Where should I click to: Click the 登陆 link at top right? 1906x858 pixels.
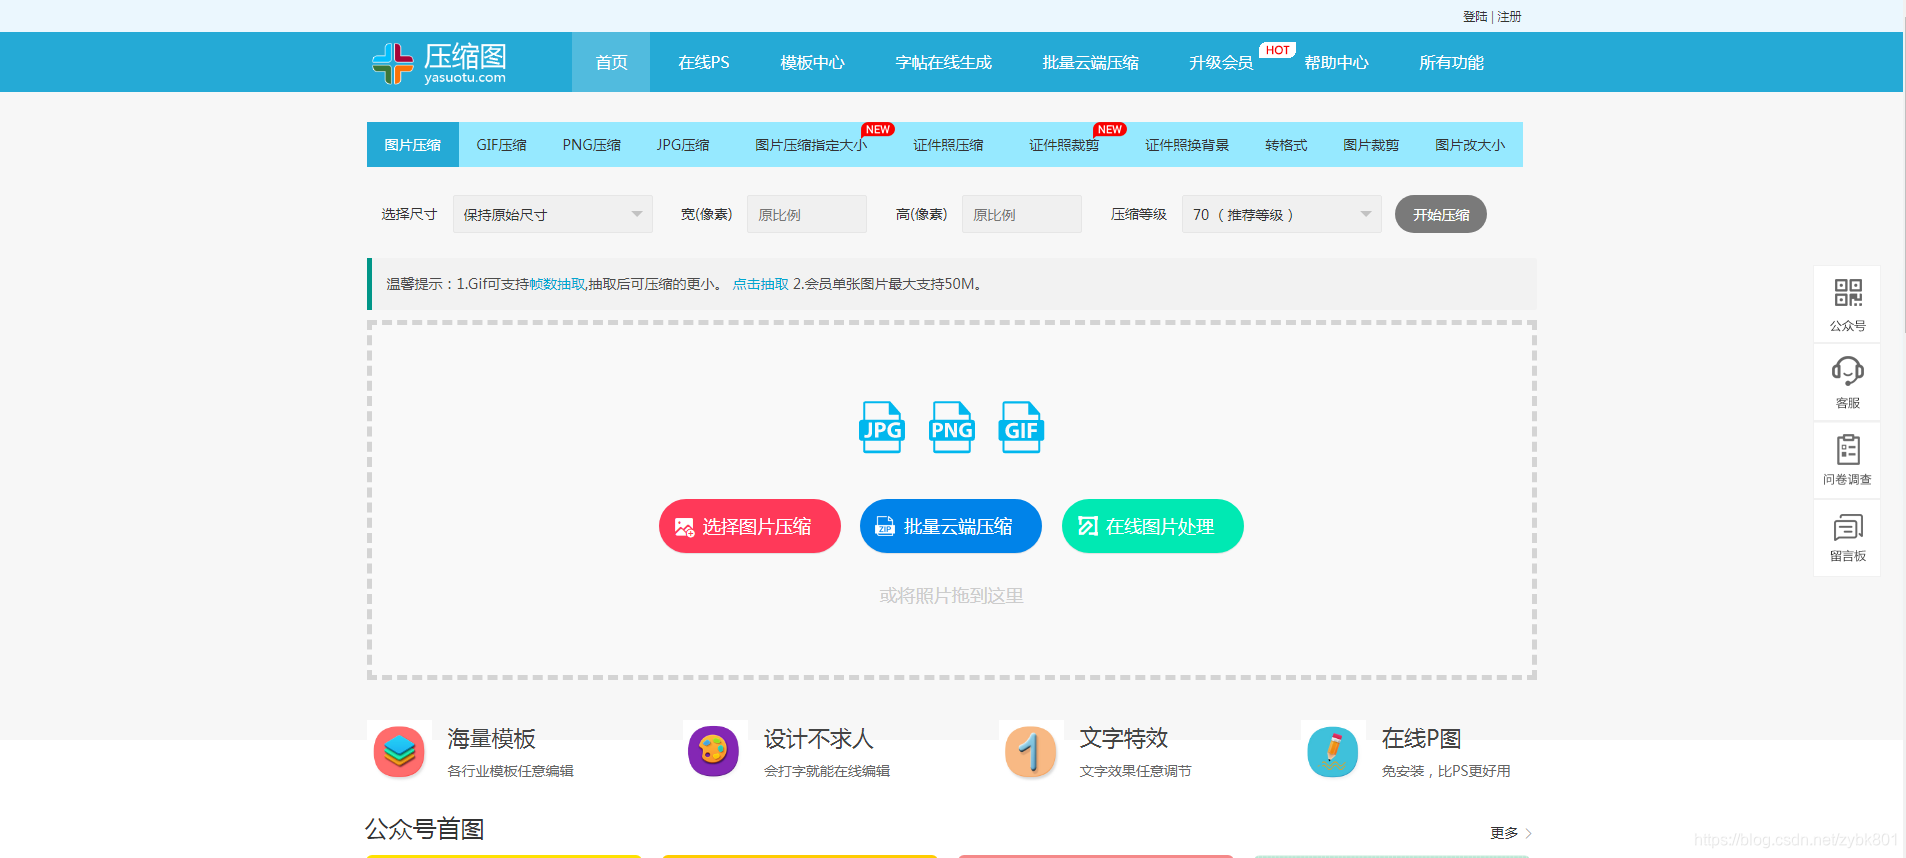(x=1475, y=16)
